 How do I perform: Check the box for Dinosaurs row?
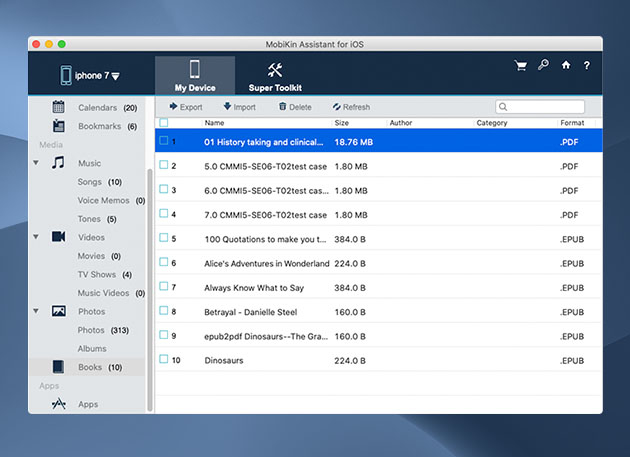(164, 359)
